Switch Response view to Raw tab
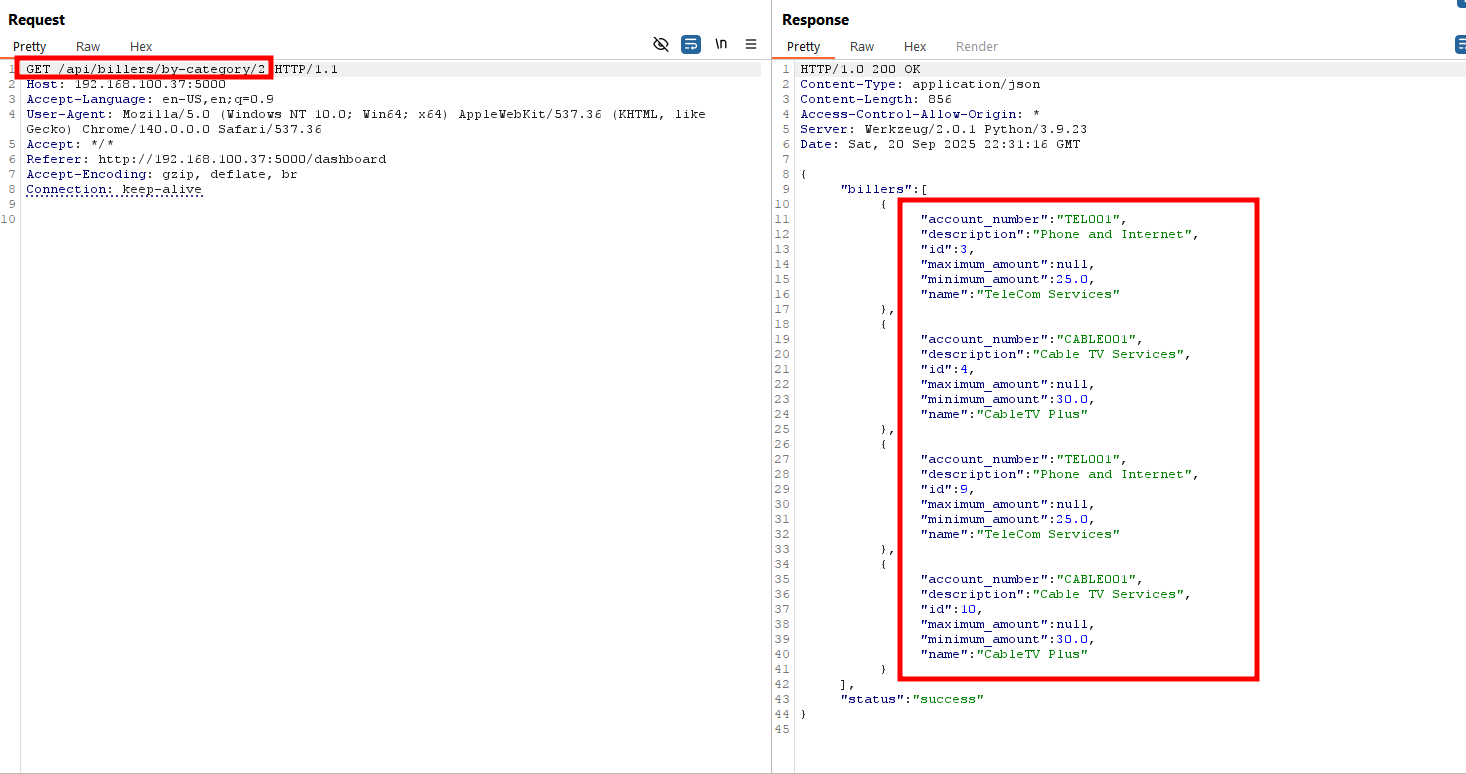This screenshot has width=1466, height=774. (862, 47)
